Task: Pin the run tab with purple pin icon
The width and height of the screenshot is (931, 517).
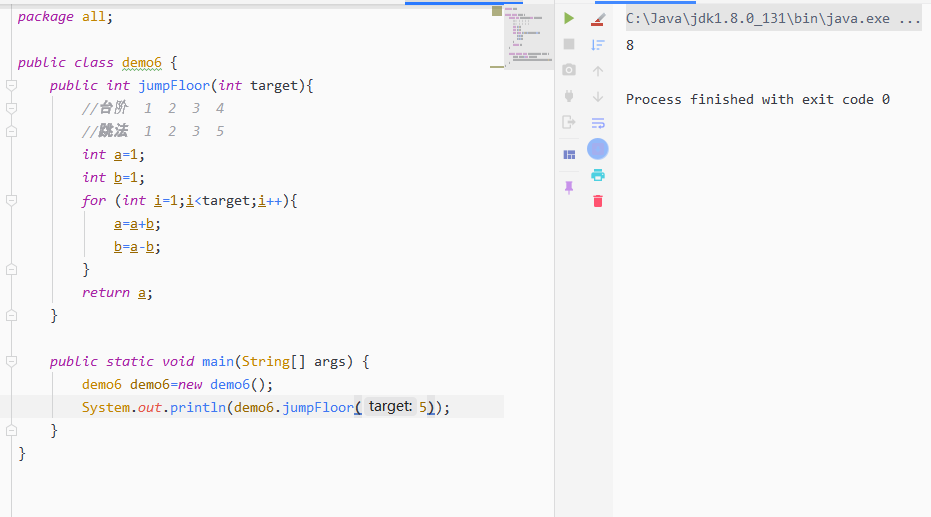Action: click(x=569, y=188)
